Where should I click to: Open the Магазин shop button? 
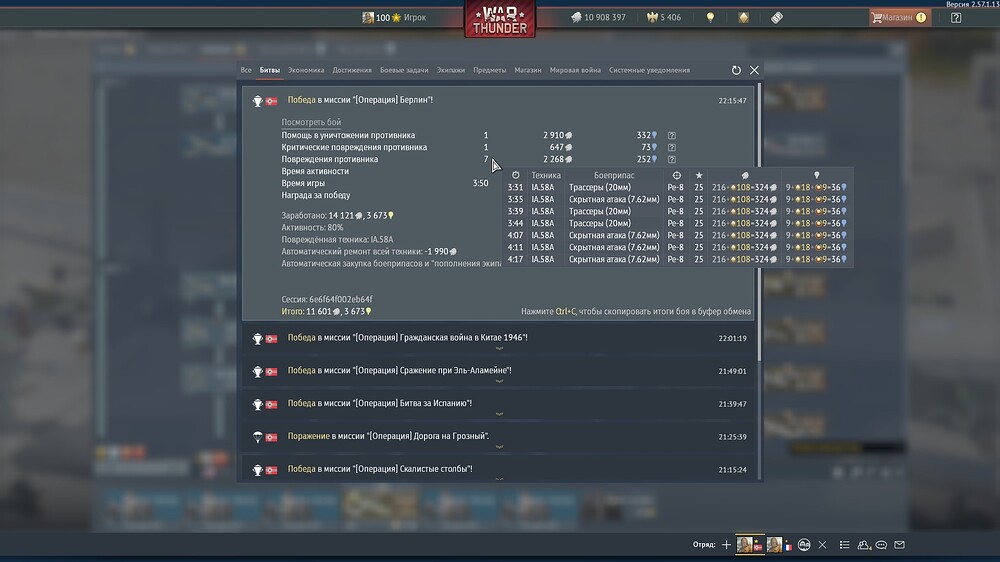[899, 18]
